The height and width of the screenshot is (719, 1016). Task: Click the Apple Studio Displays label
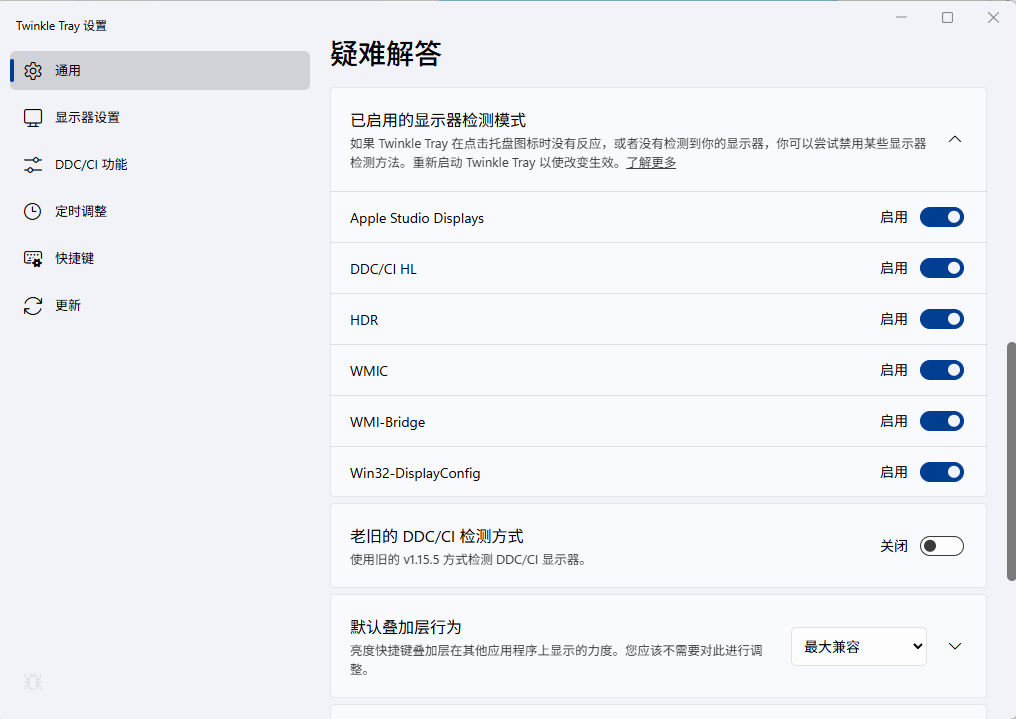coord(417,218)
